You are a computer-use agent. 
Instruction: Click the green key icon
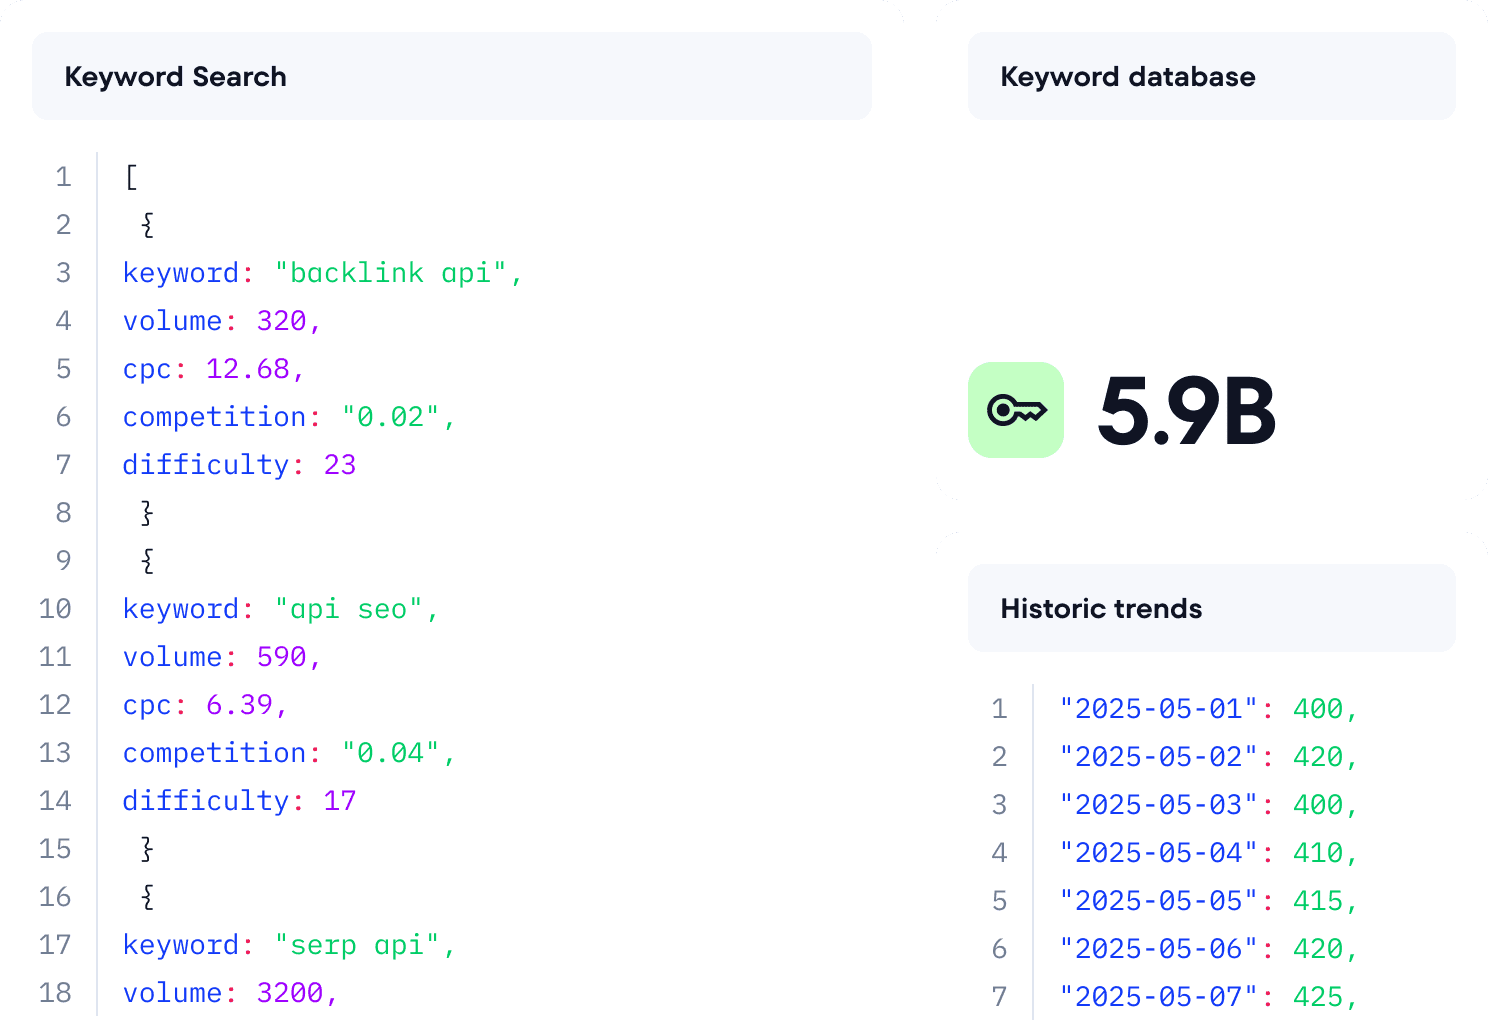[1015, 410]
